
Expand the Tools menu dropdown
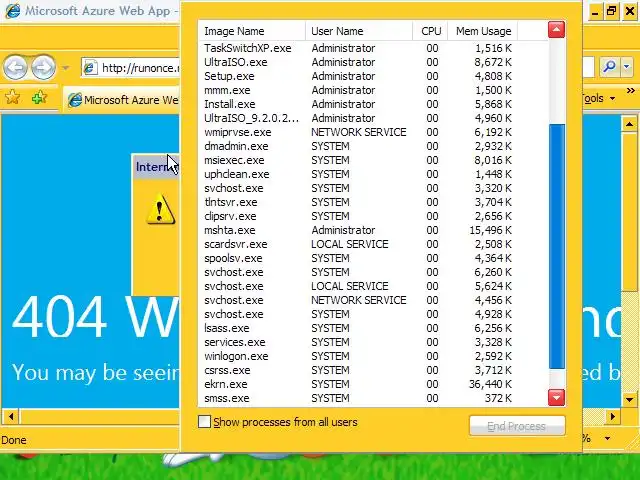612,99
